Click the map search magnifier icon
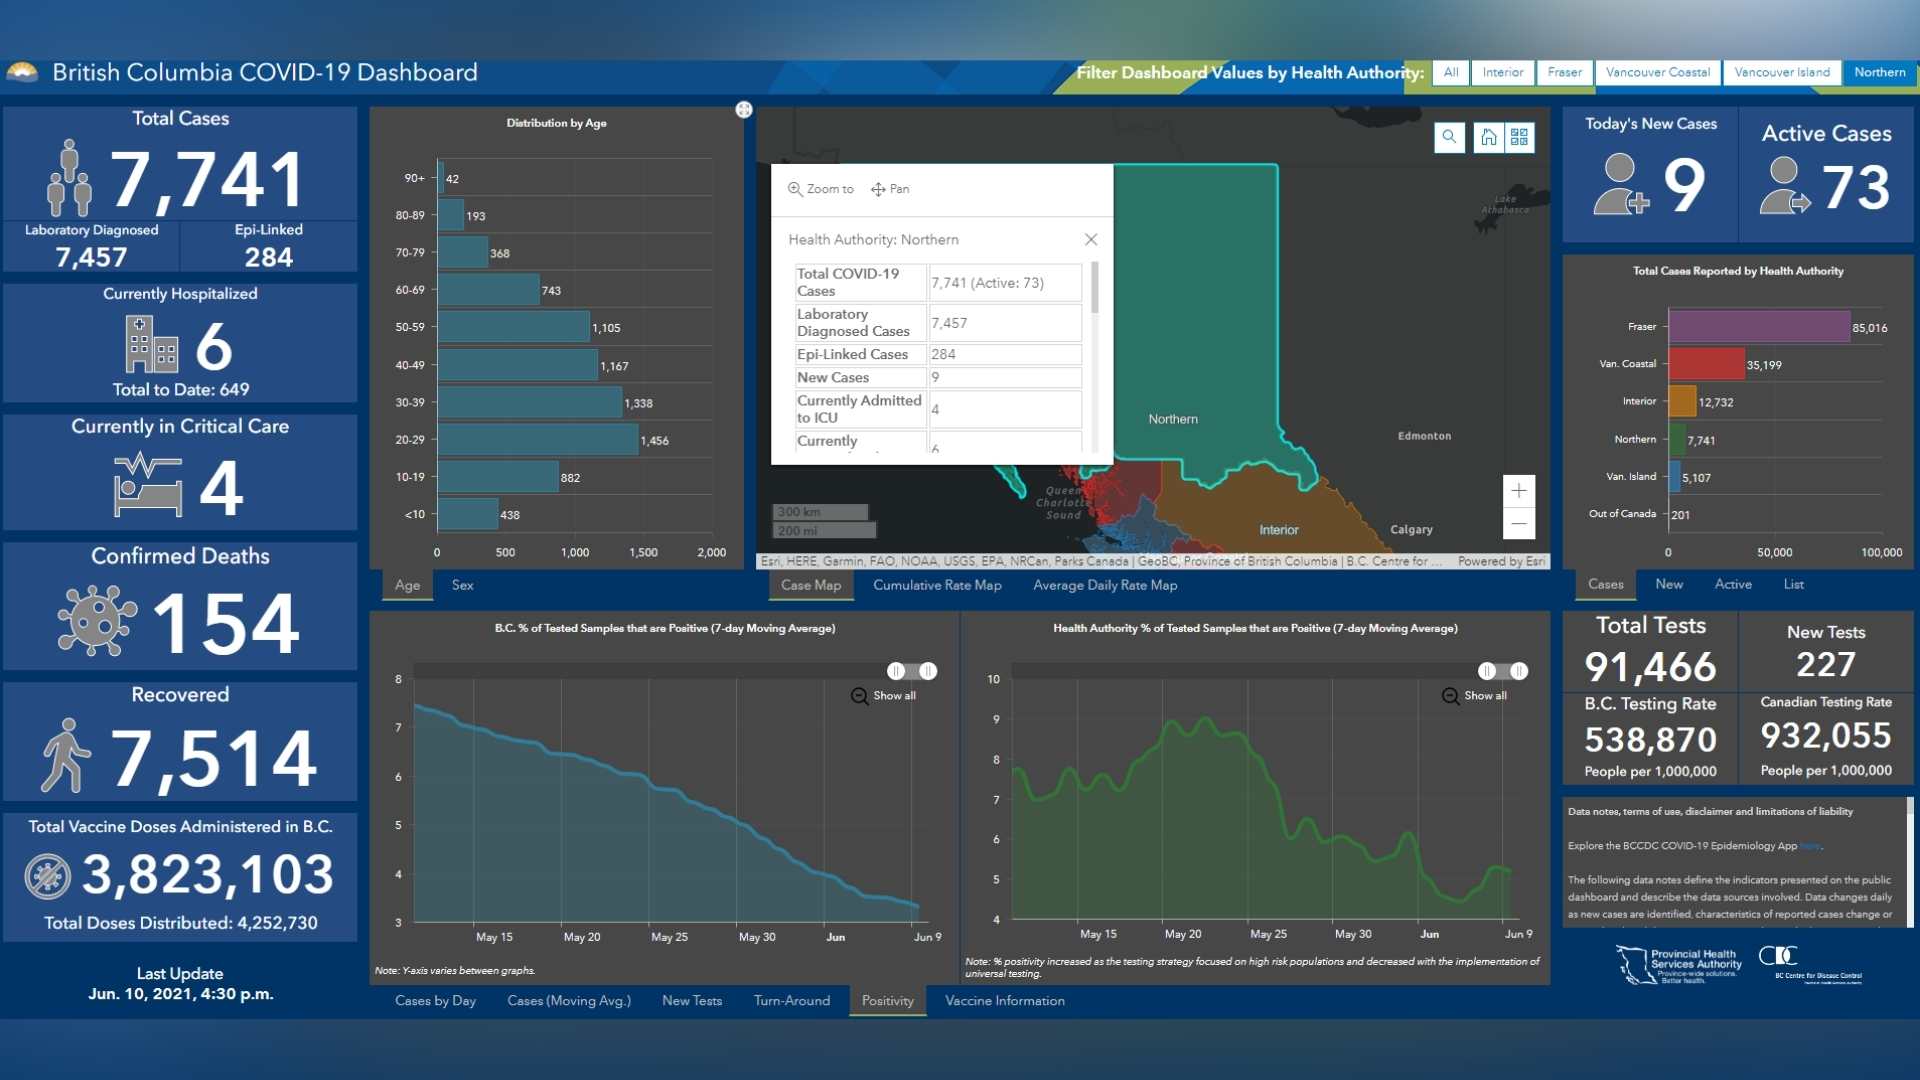 [x=1449, y=137]
